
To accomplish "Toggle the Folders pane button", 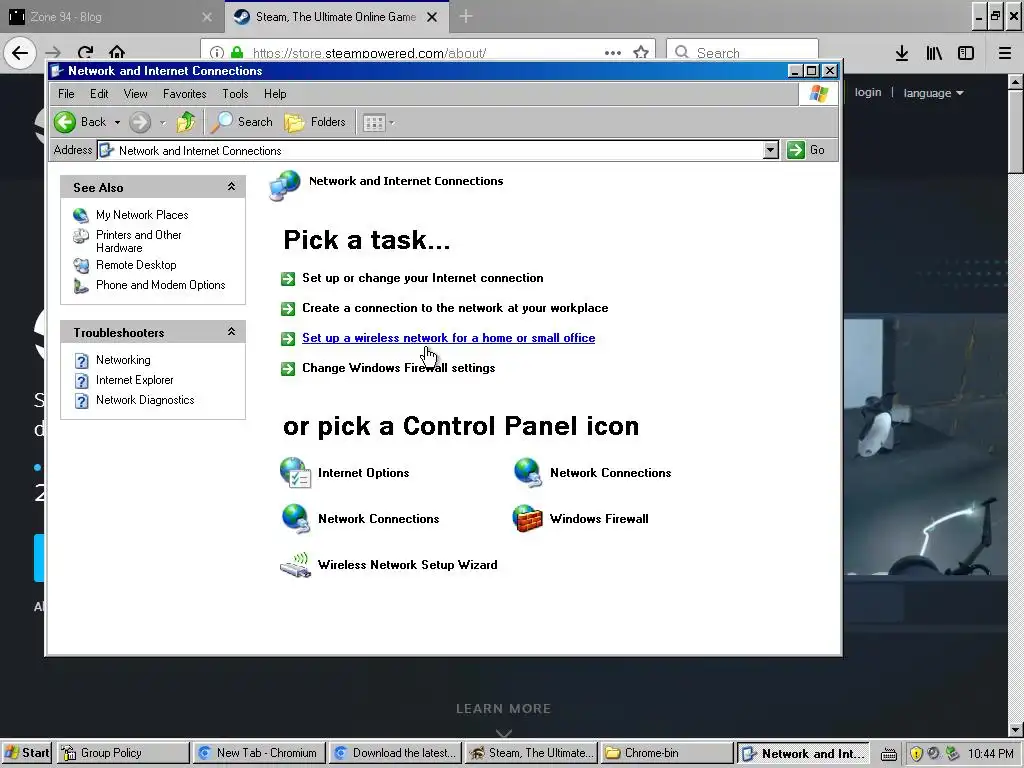I will point(315,122).
